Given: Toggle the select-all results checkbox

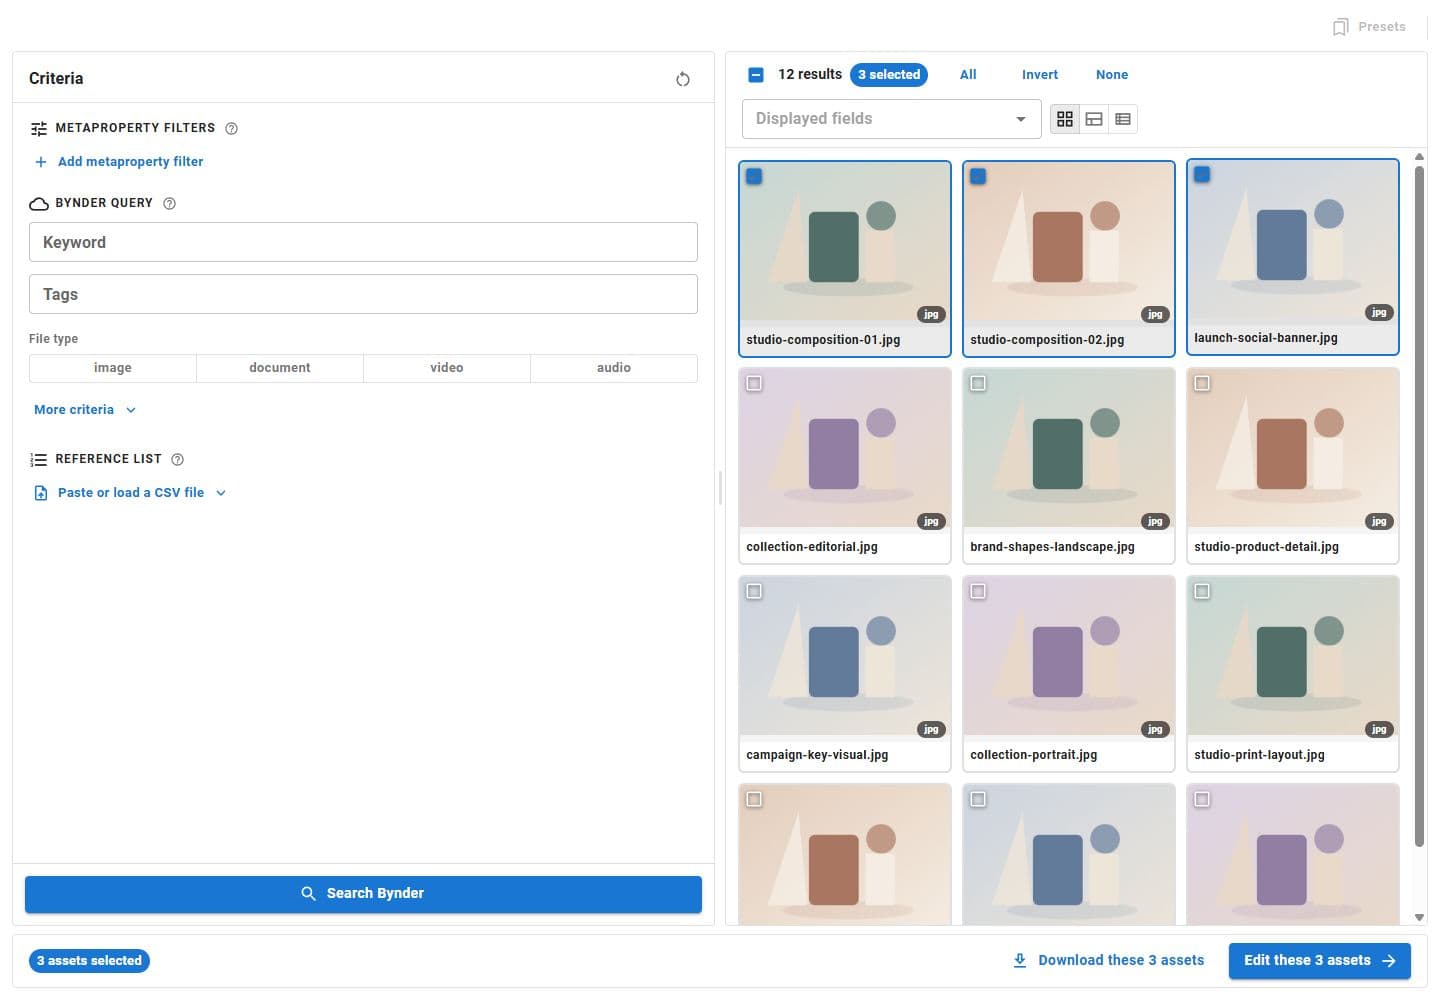Looking at the screenshot, I should (756, 75).
